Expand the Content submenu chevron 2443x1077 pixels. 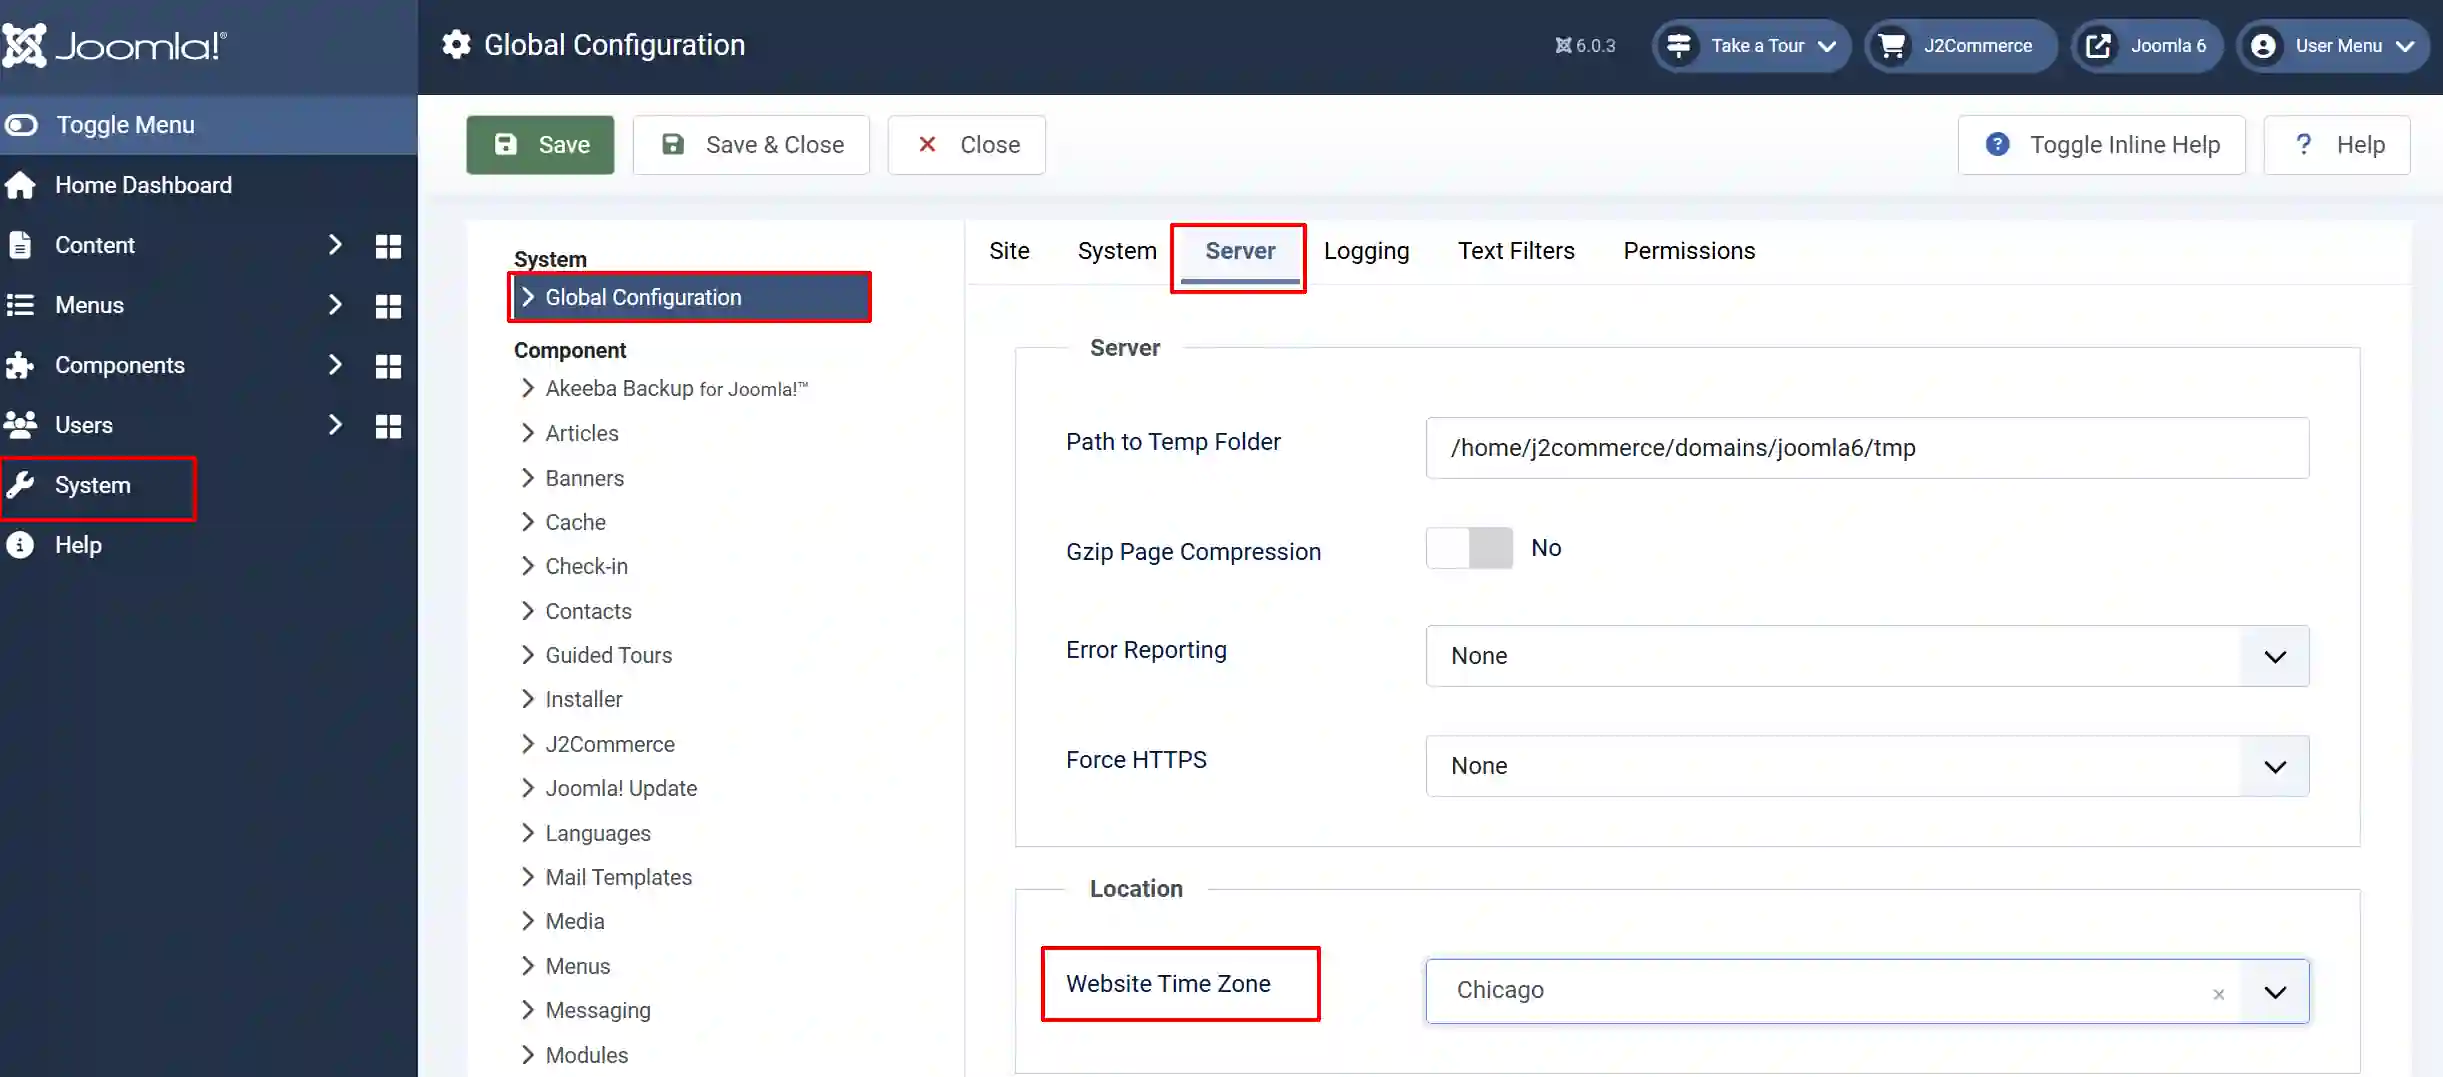tap(335, 245)
